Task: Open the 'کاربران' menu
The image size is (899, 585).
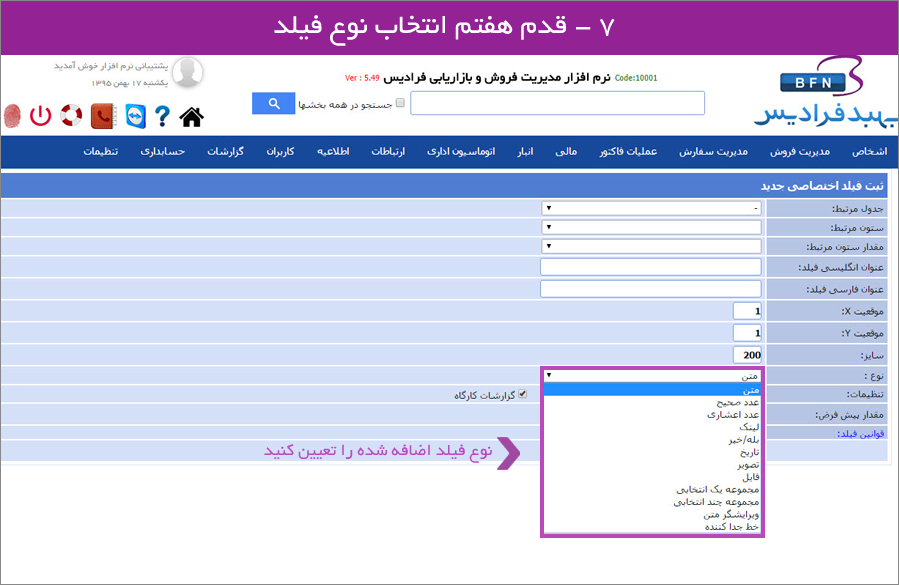Action: 280,151
